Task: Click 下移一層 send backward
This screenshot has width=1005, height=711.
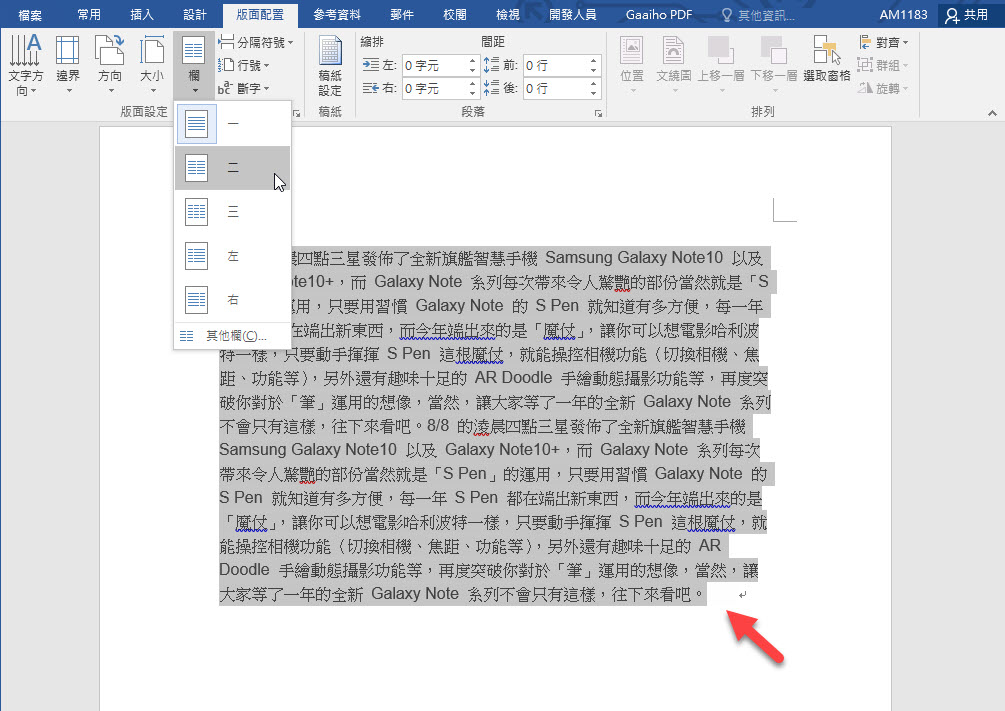Action: point(774,65)
